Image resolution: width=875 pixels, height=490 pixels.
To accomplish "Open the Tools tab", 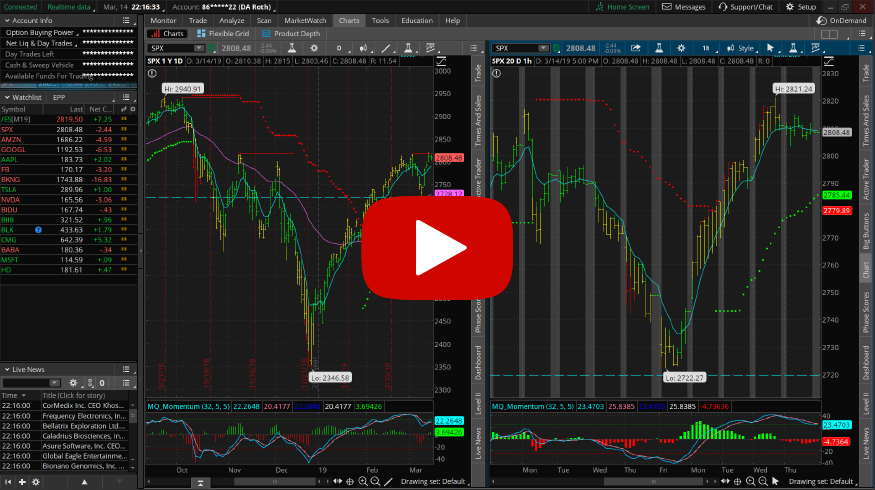I will point(380,21).
